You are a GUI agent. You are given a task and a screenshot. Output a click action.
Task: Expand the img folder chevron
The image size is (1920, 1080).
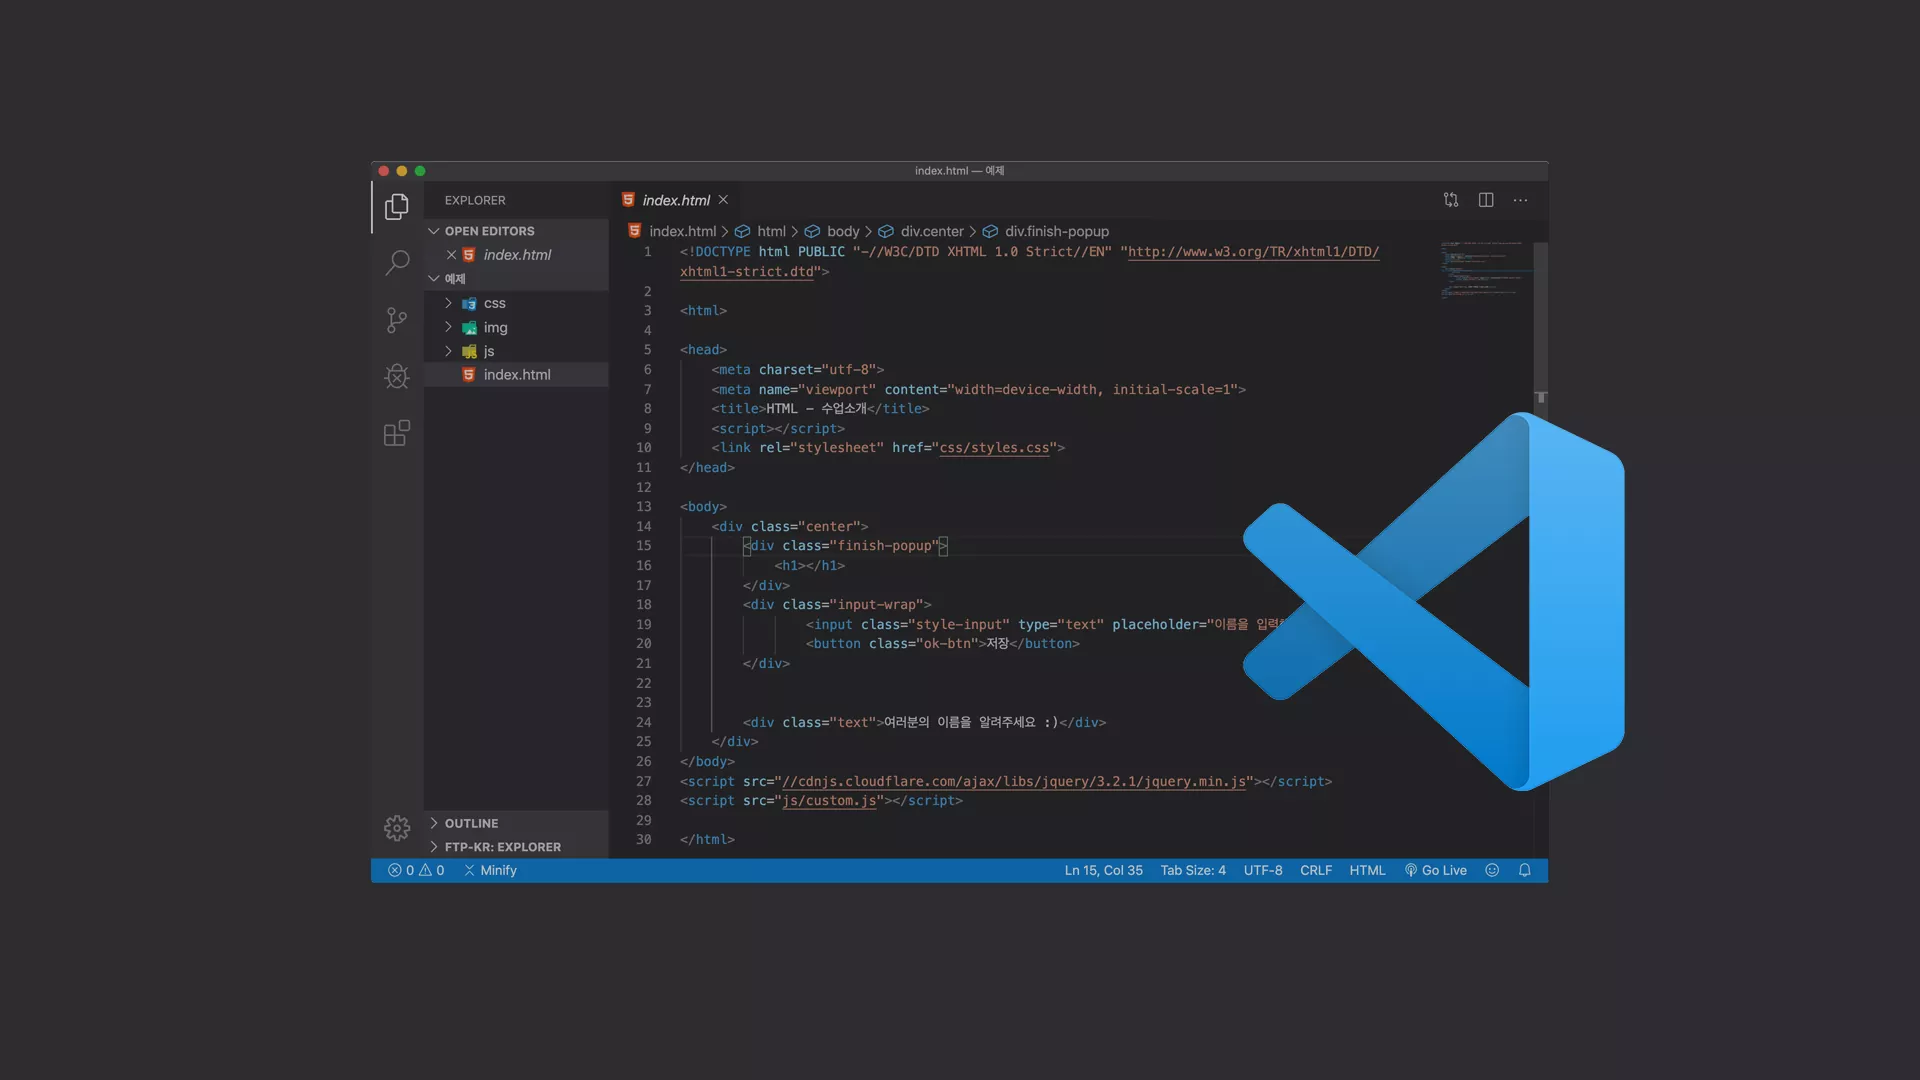[x=448, y=328]
